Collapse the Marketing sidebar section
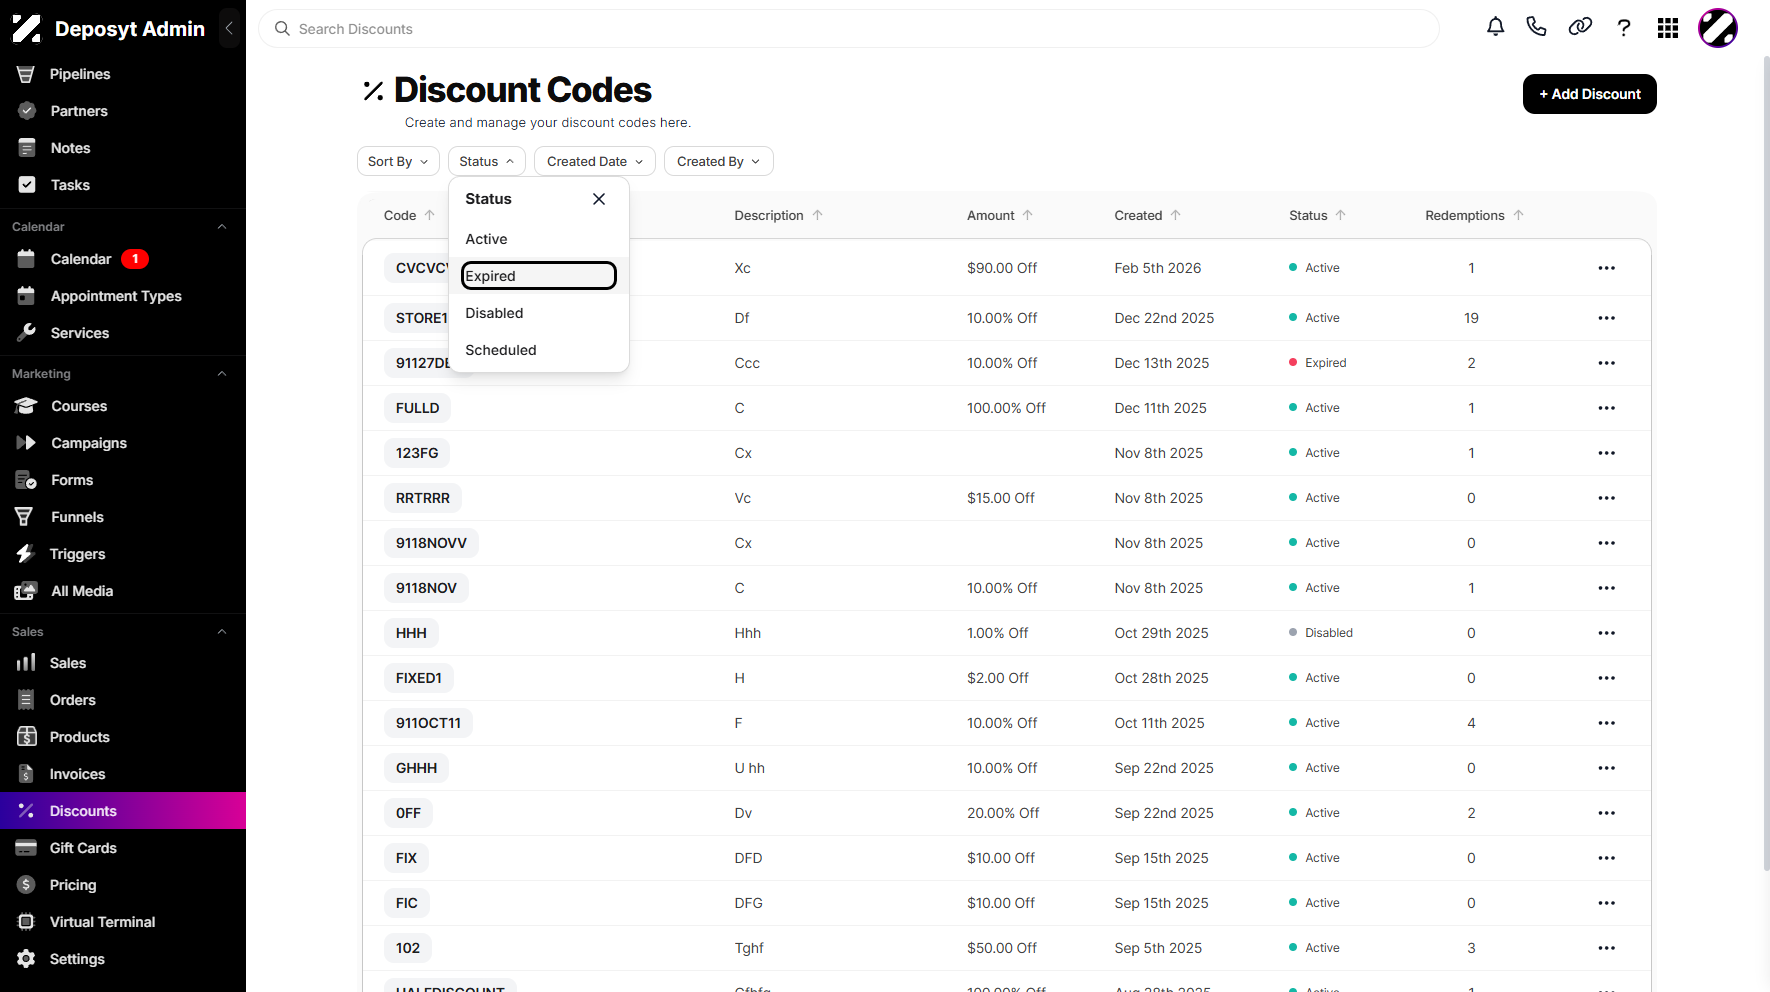 (x=222, y=374)
